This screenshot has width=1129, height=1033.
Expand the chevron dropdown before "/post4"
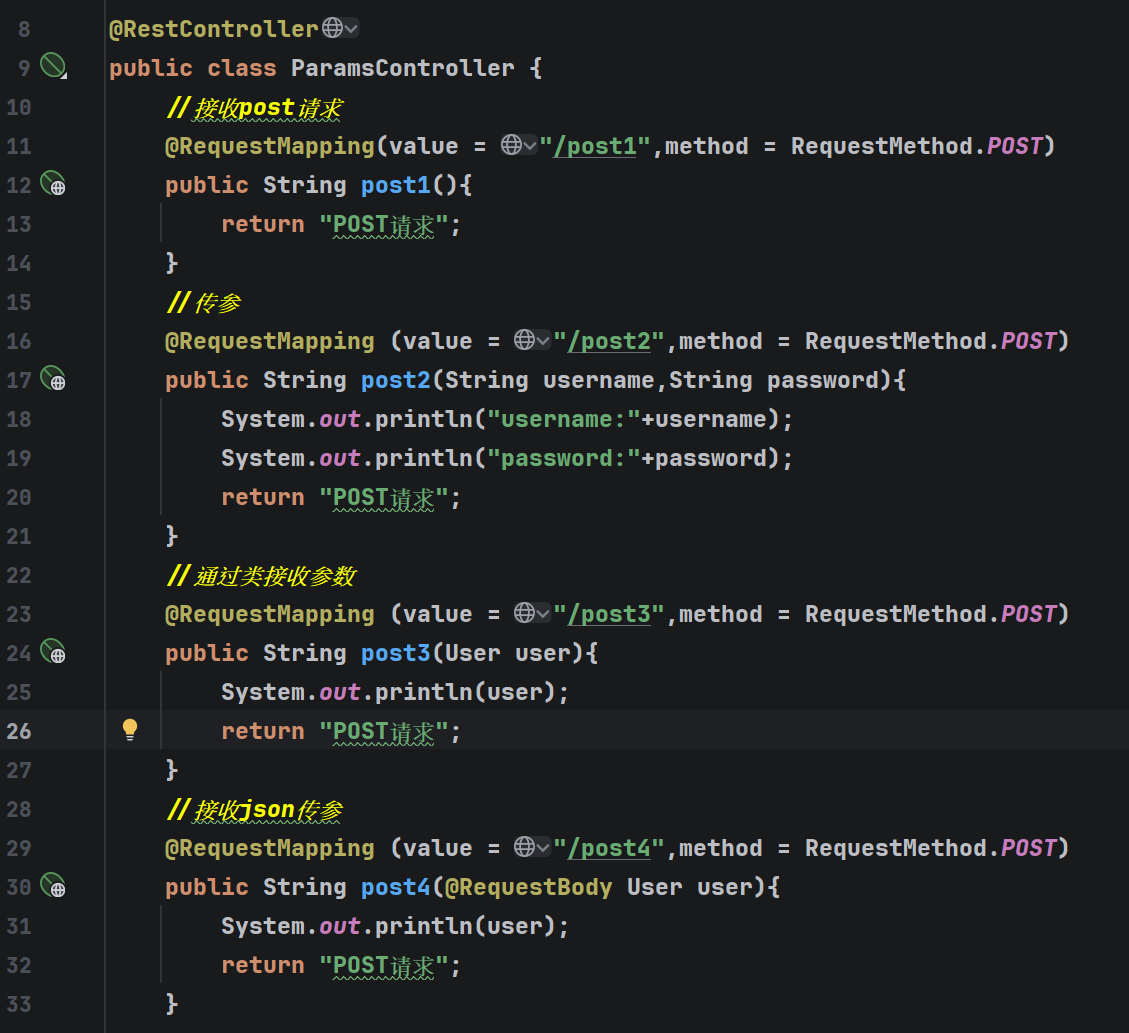click(x=544, y=848)
